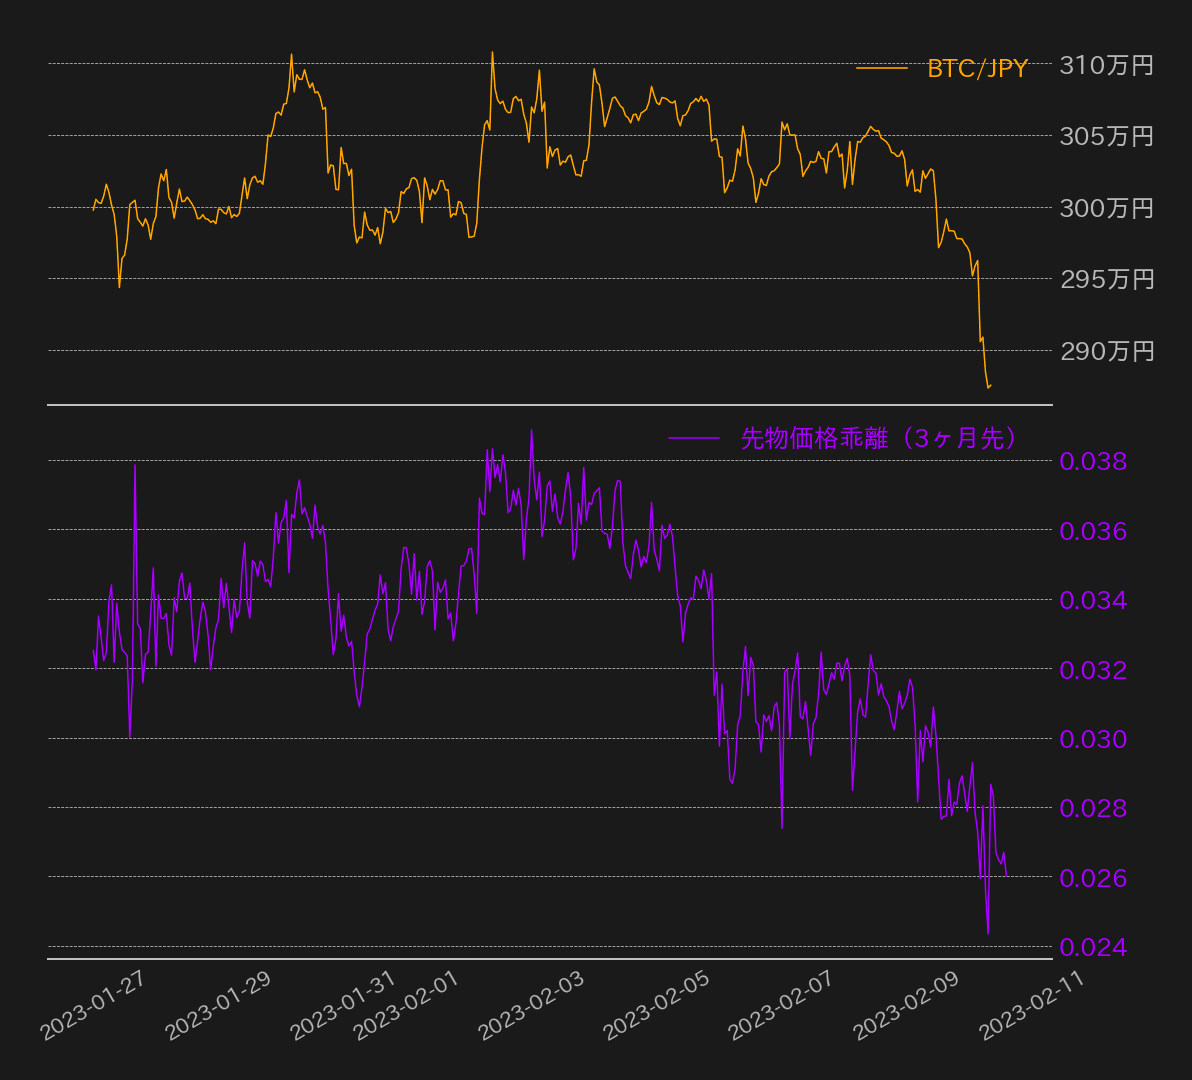Screen dimensions: 1192x1080
Task: Pick the 2023-02-11 date label
Action: tap(1032, 1006)
